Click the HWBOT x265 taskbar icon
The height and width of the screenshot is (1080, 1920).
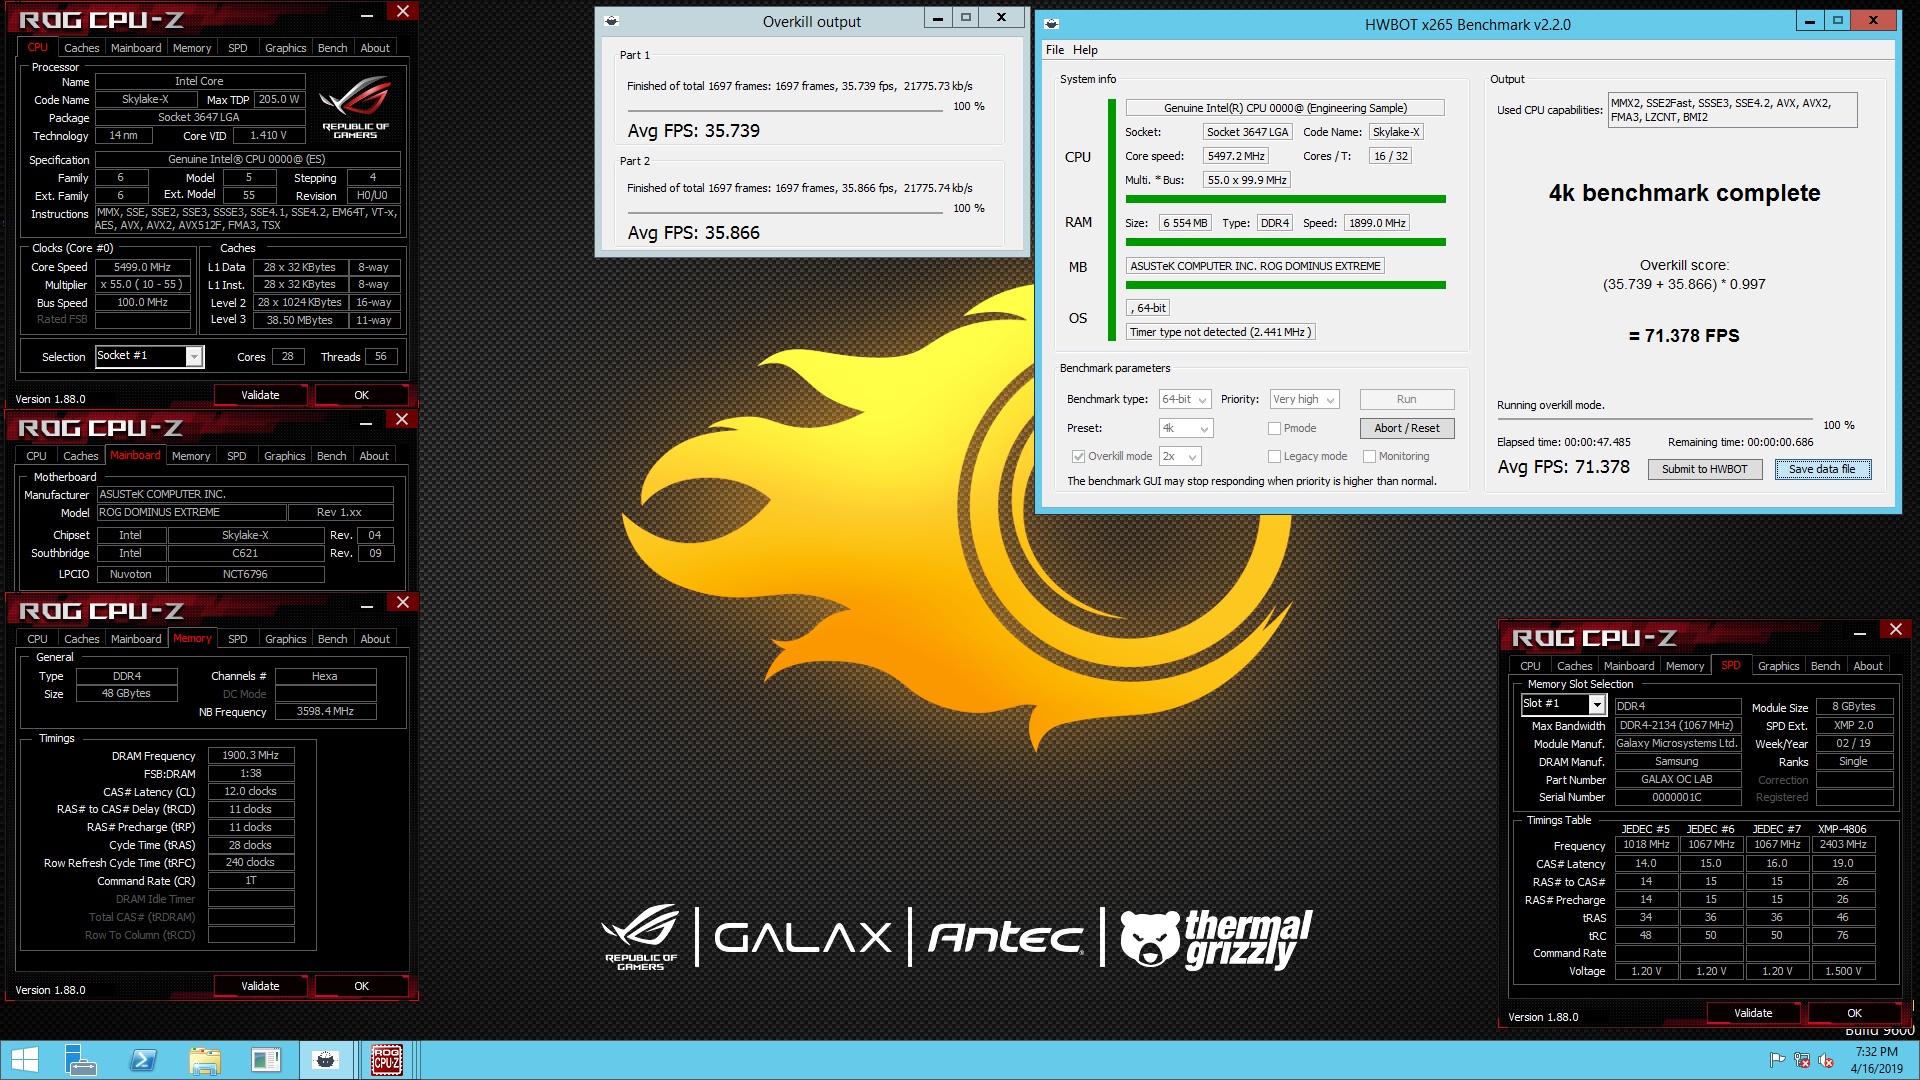coord(325,1060)
